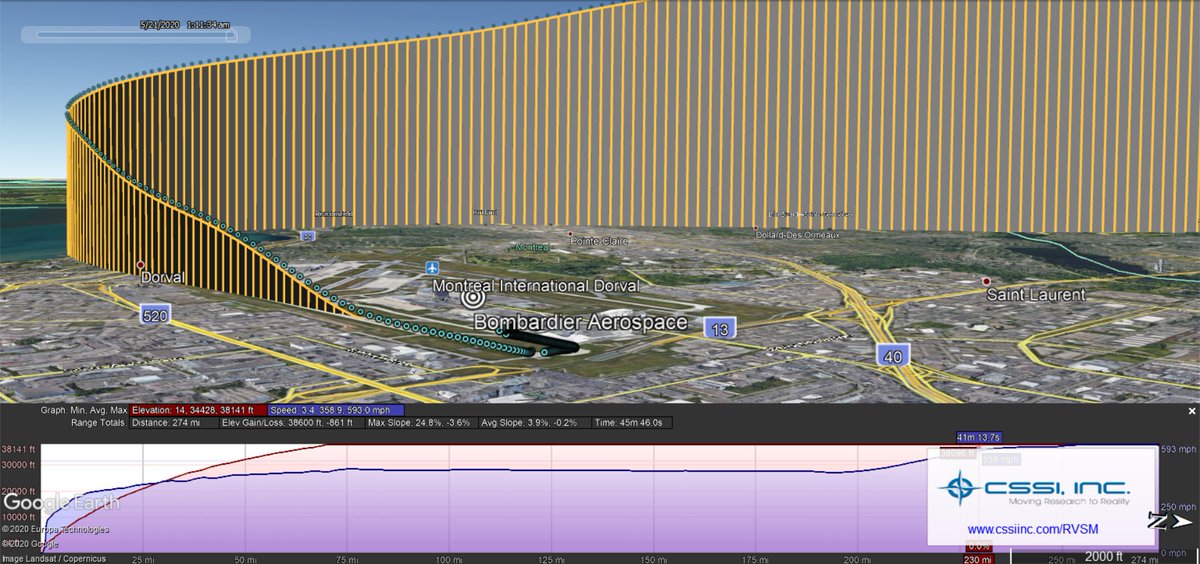This screenshot has height=564, width=1200.
Task: Click the Dollard-Des Ormeaux label
Action: (800, 234)
